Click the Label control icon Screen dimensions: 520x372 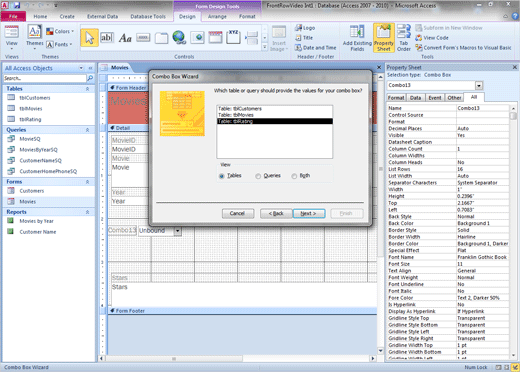click(x=125, y=38)
